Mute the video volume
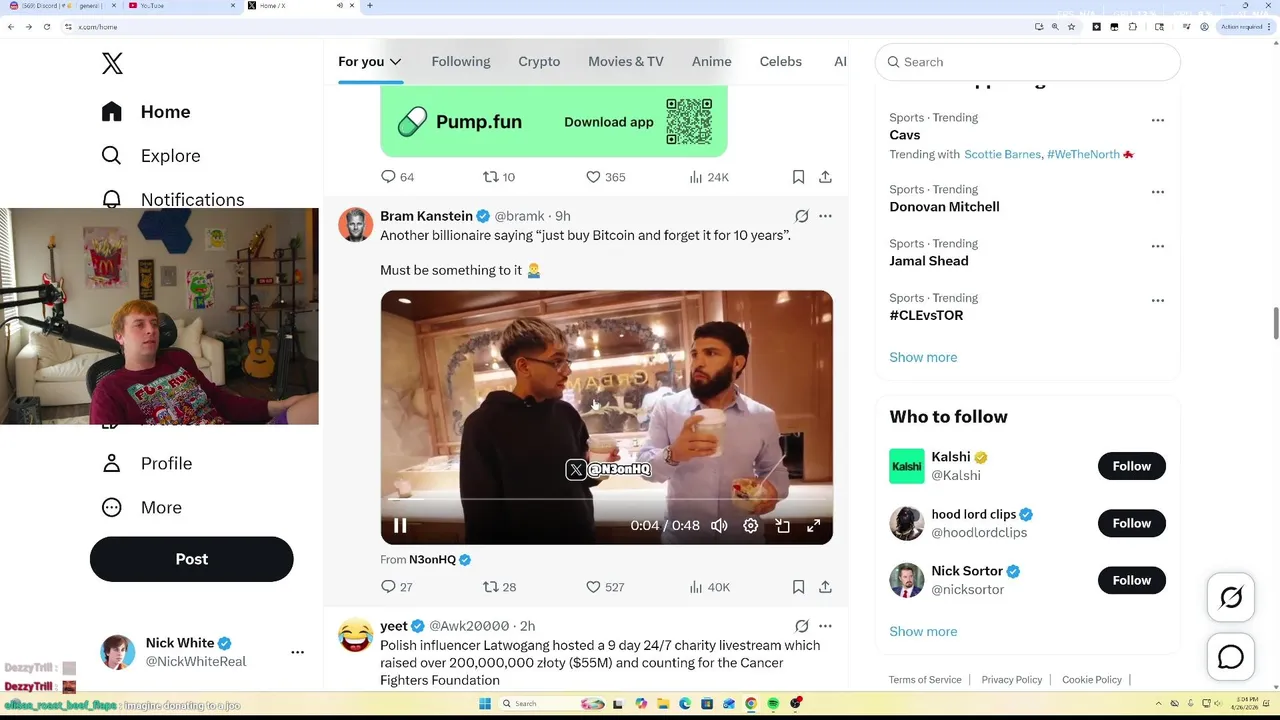Screen dimensions: 1280x720 719,526
